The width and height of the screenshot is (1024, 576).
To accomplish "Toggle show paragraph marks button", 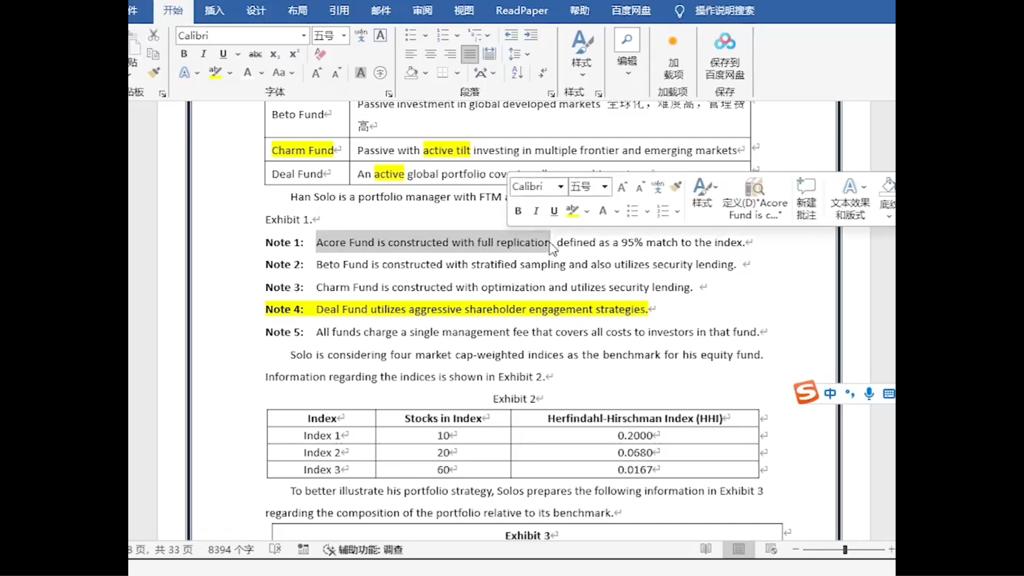I will (543, 73).
